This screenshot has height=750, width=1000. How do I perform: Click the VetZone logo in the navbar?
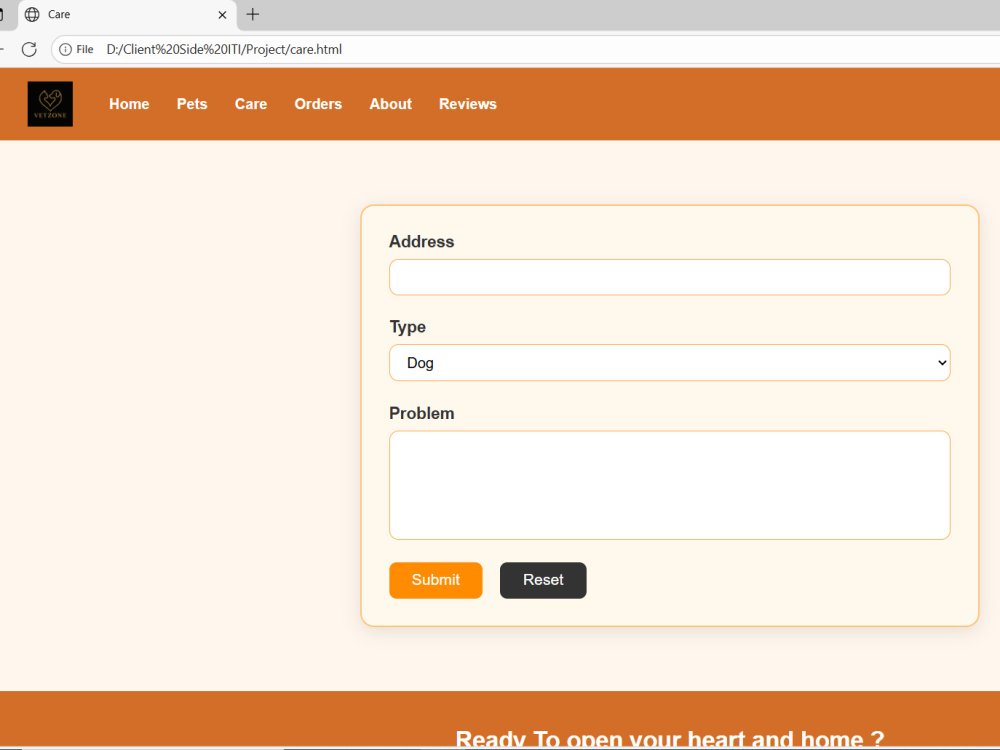click(50, 104)
